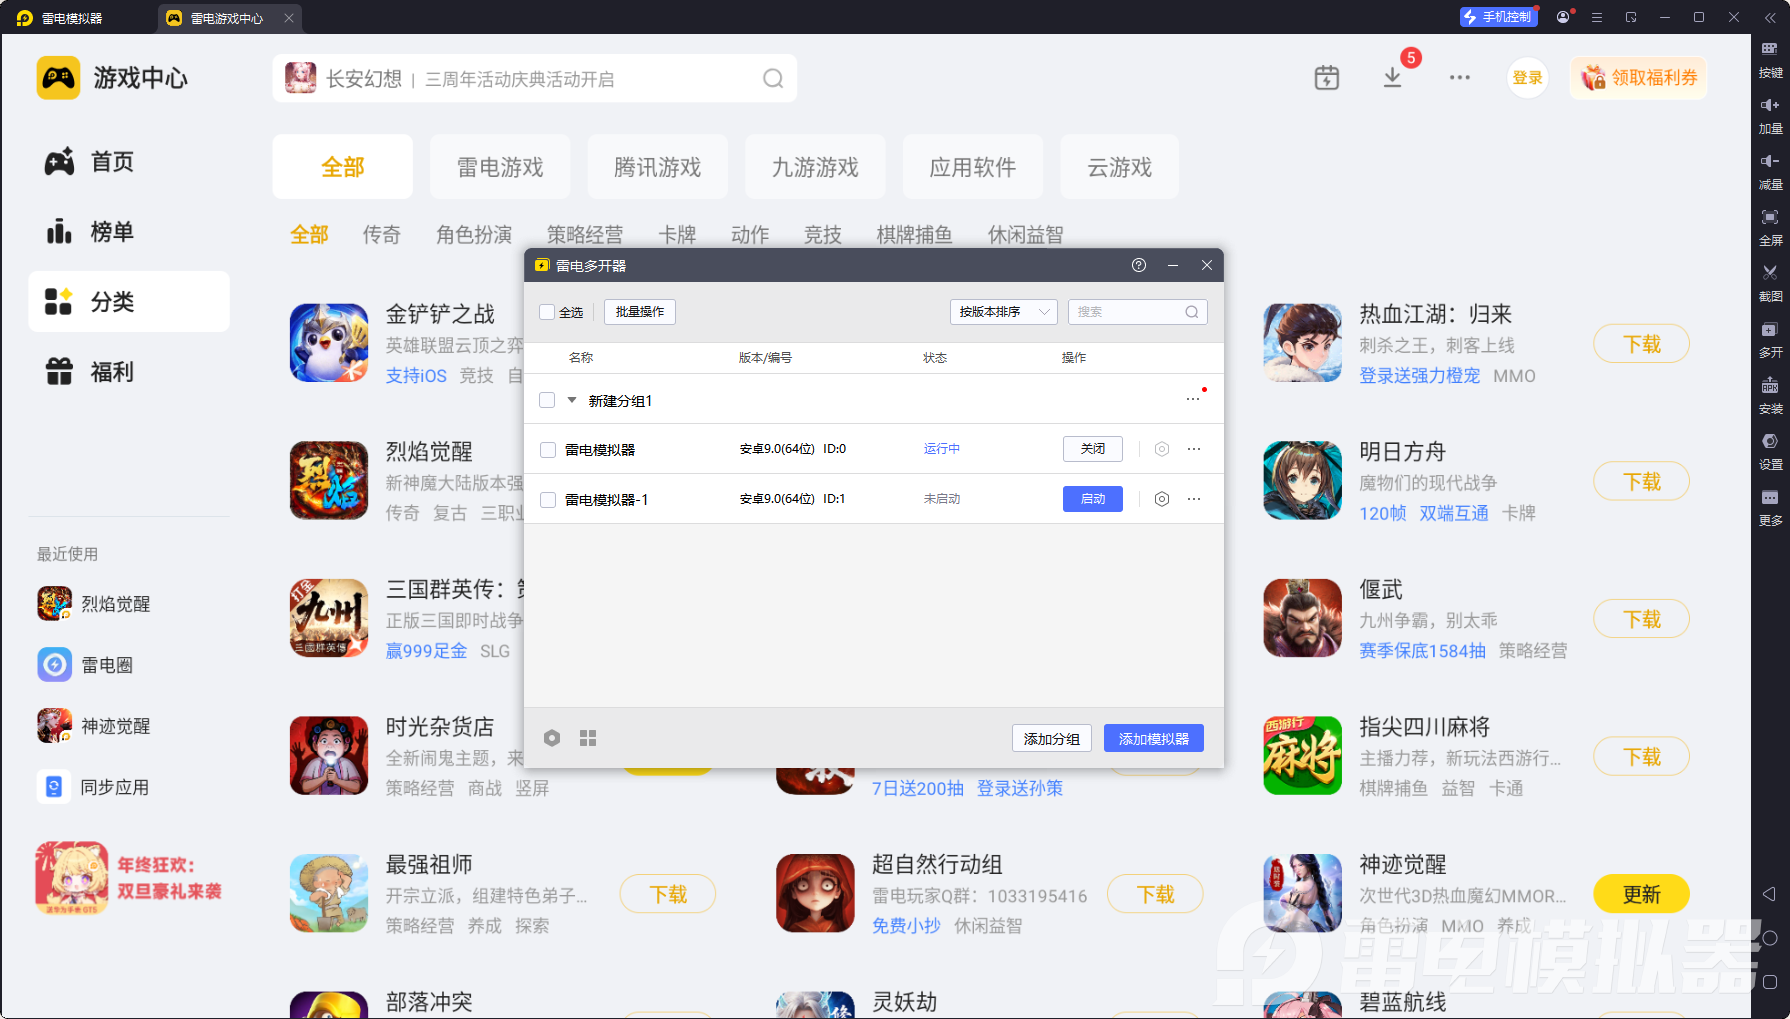Select the 腾讯游戏 category tab

(657, 167)
